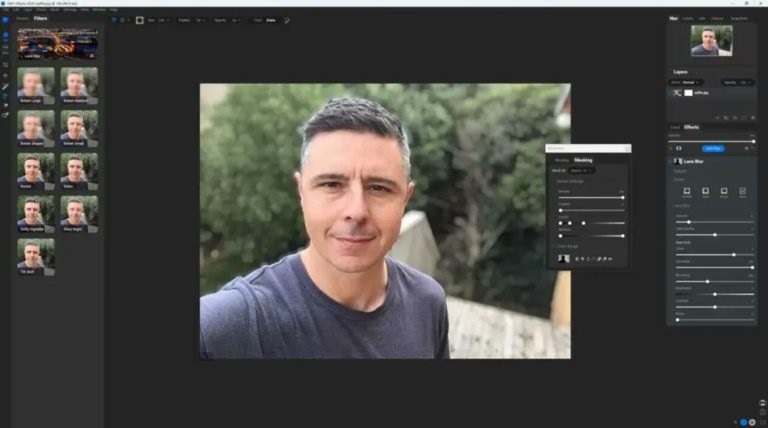Image resolution: width=768 pixels, height=428 pixels.
Task: Switch to the Local tab
Action: (x=675, y=127)
